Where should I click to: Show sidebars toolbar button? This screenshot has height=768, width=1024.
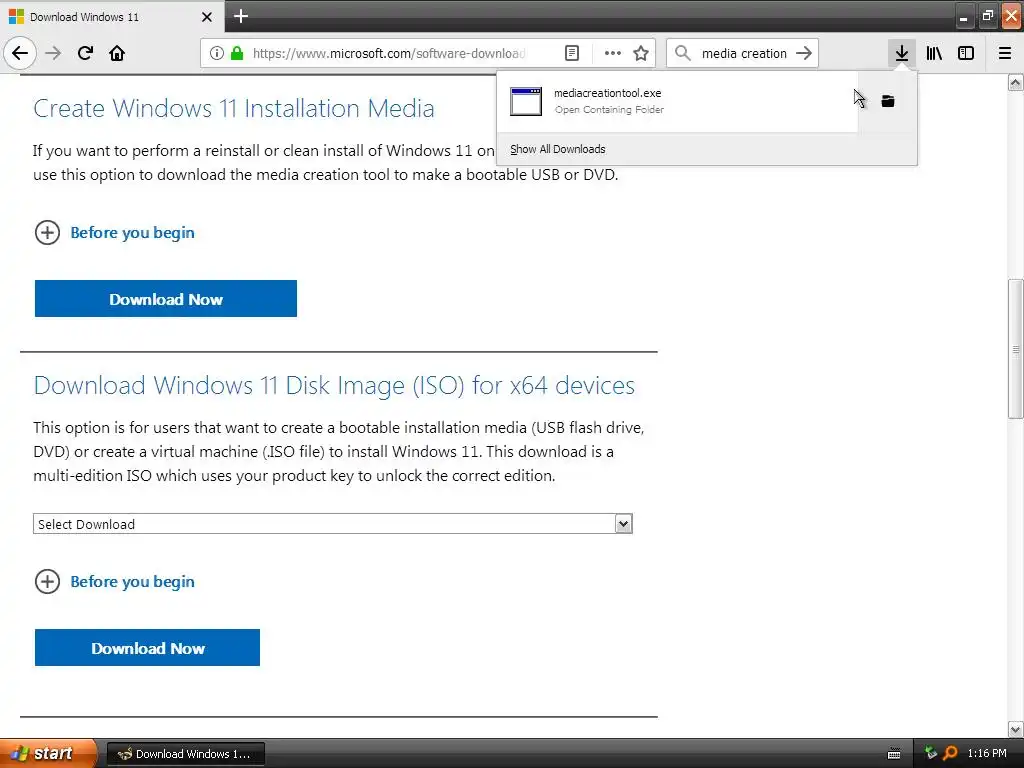966,53
